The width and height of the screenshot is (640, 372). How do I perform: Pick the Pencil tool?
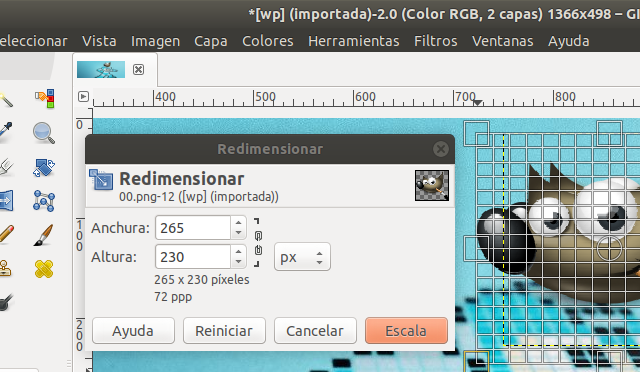click(6, 235)
